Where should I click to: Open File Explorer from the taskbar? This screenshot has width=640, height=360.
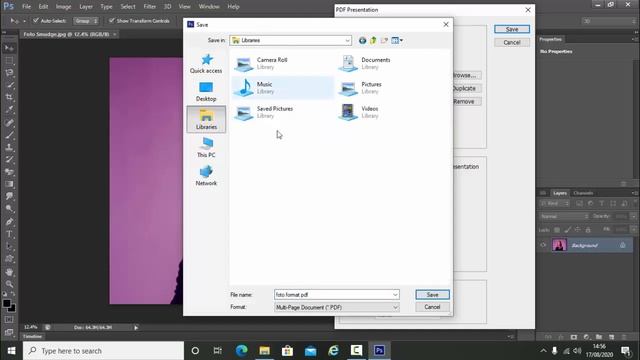point(264,351)
